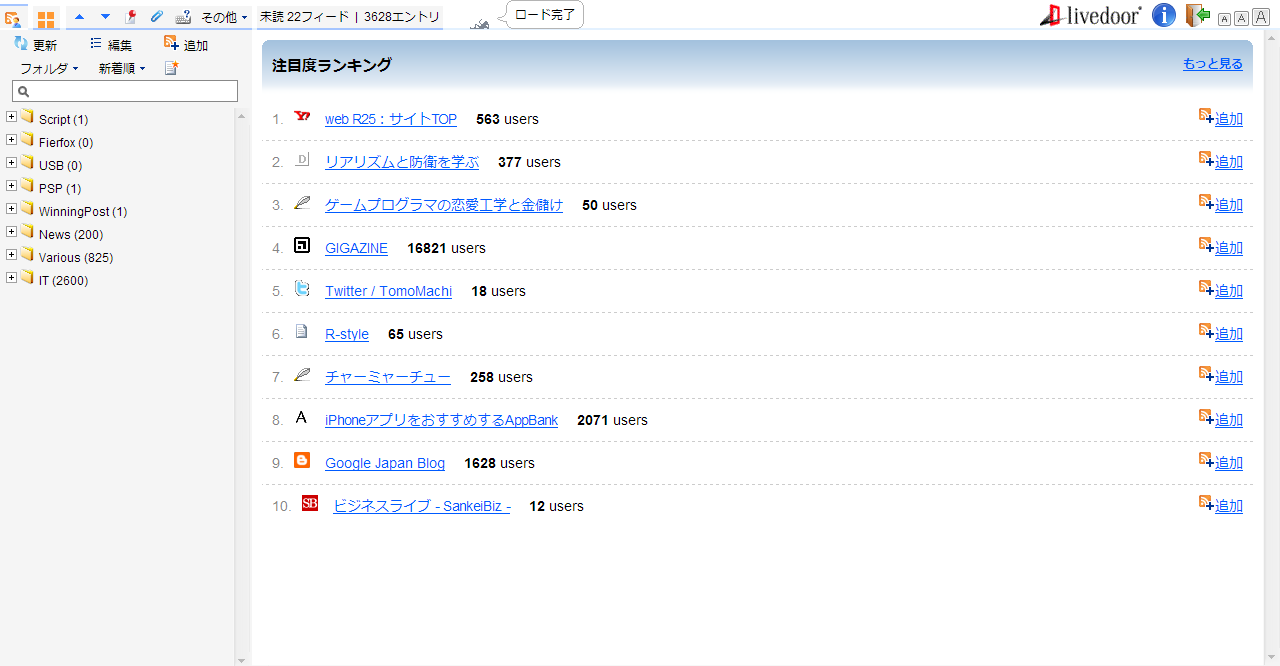The width and height of the screenshot is (1280, 666).
Task: Open the Google Japan Blog link
Action: (x=385, y=463)
